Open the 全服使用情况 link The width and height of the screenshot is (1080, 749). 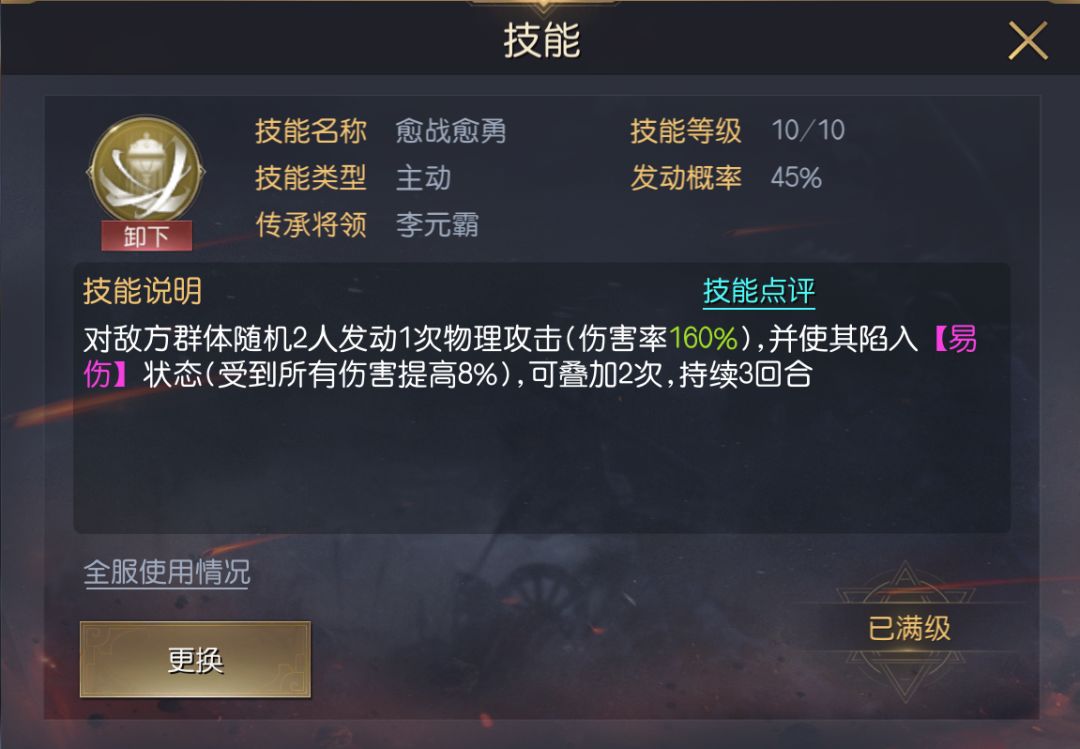tap(167, 572)
